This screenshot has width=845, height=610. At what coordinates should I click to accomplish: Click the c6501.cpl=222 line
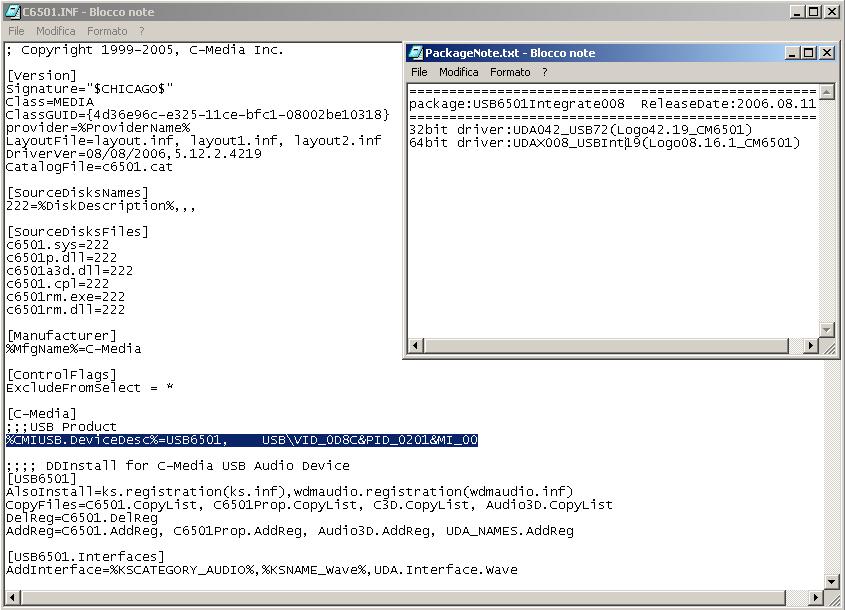tap(57, 283)
